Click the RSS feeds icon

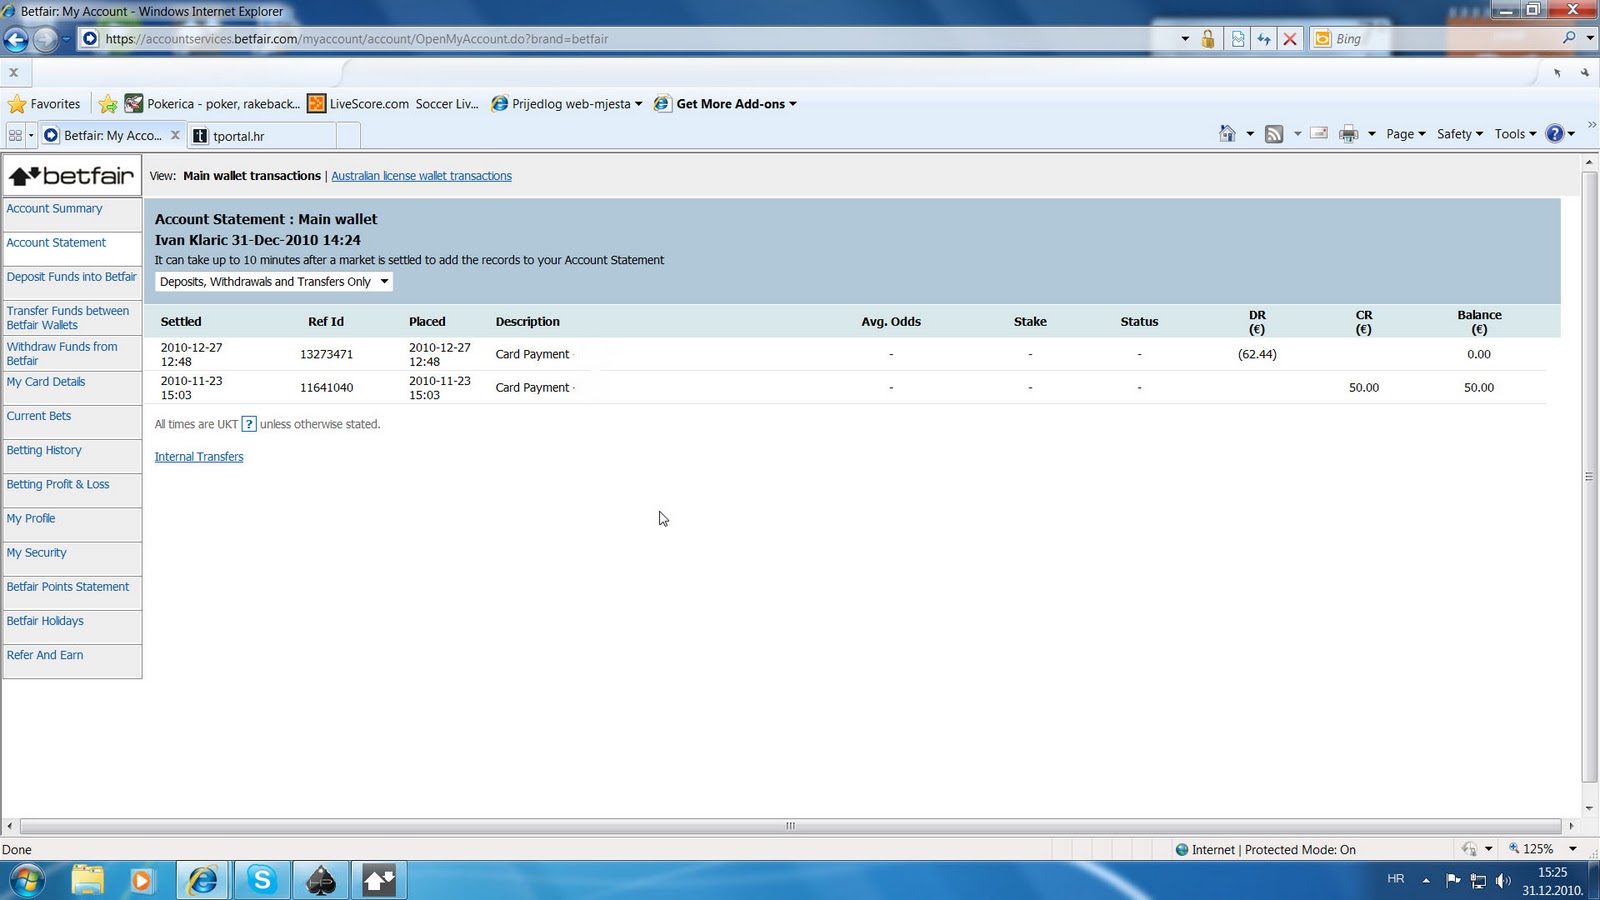(1274, 134)
